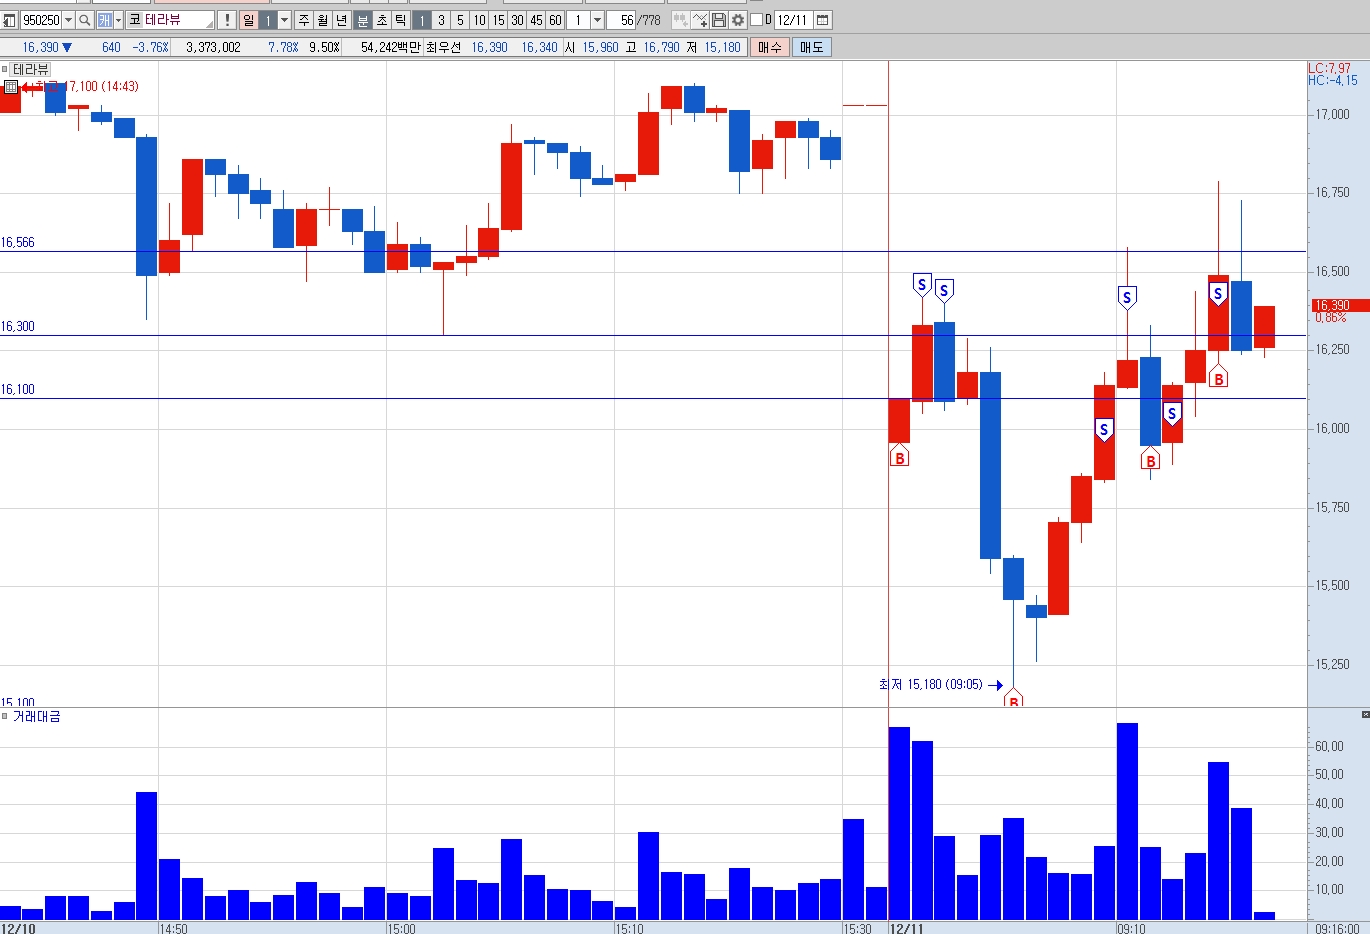Open the chart settings gear icon
The height and width of the screenshot is (934, 1370).
[737, 20]
